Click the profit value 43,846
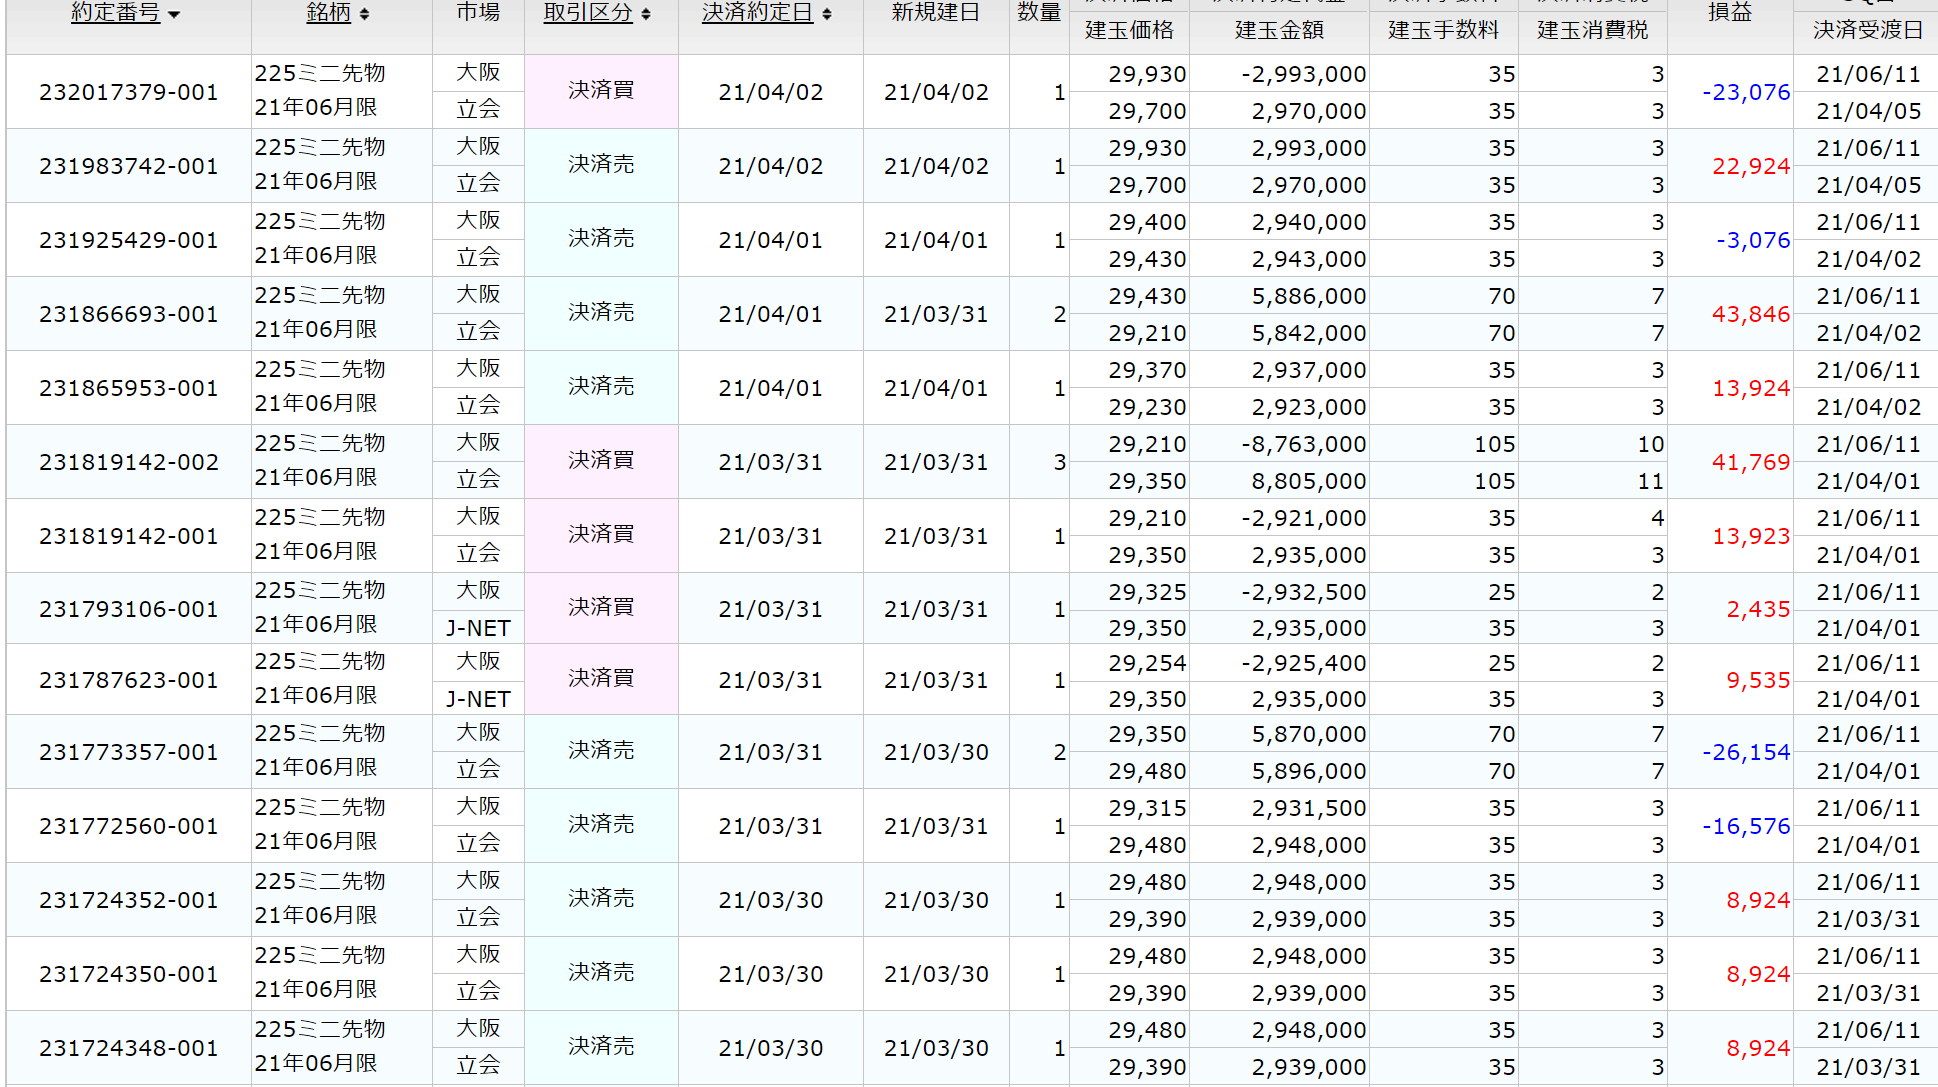Viewport: 1938px width, 1087px height. coord(1751,314)
